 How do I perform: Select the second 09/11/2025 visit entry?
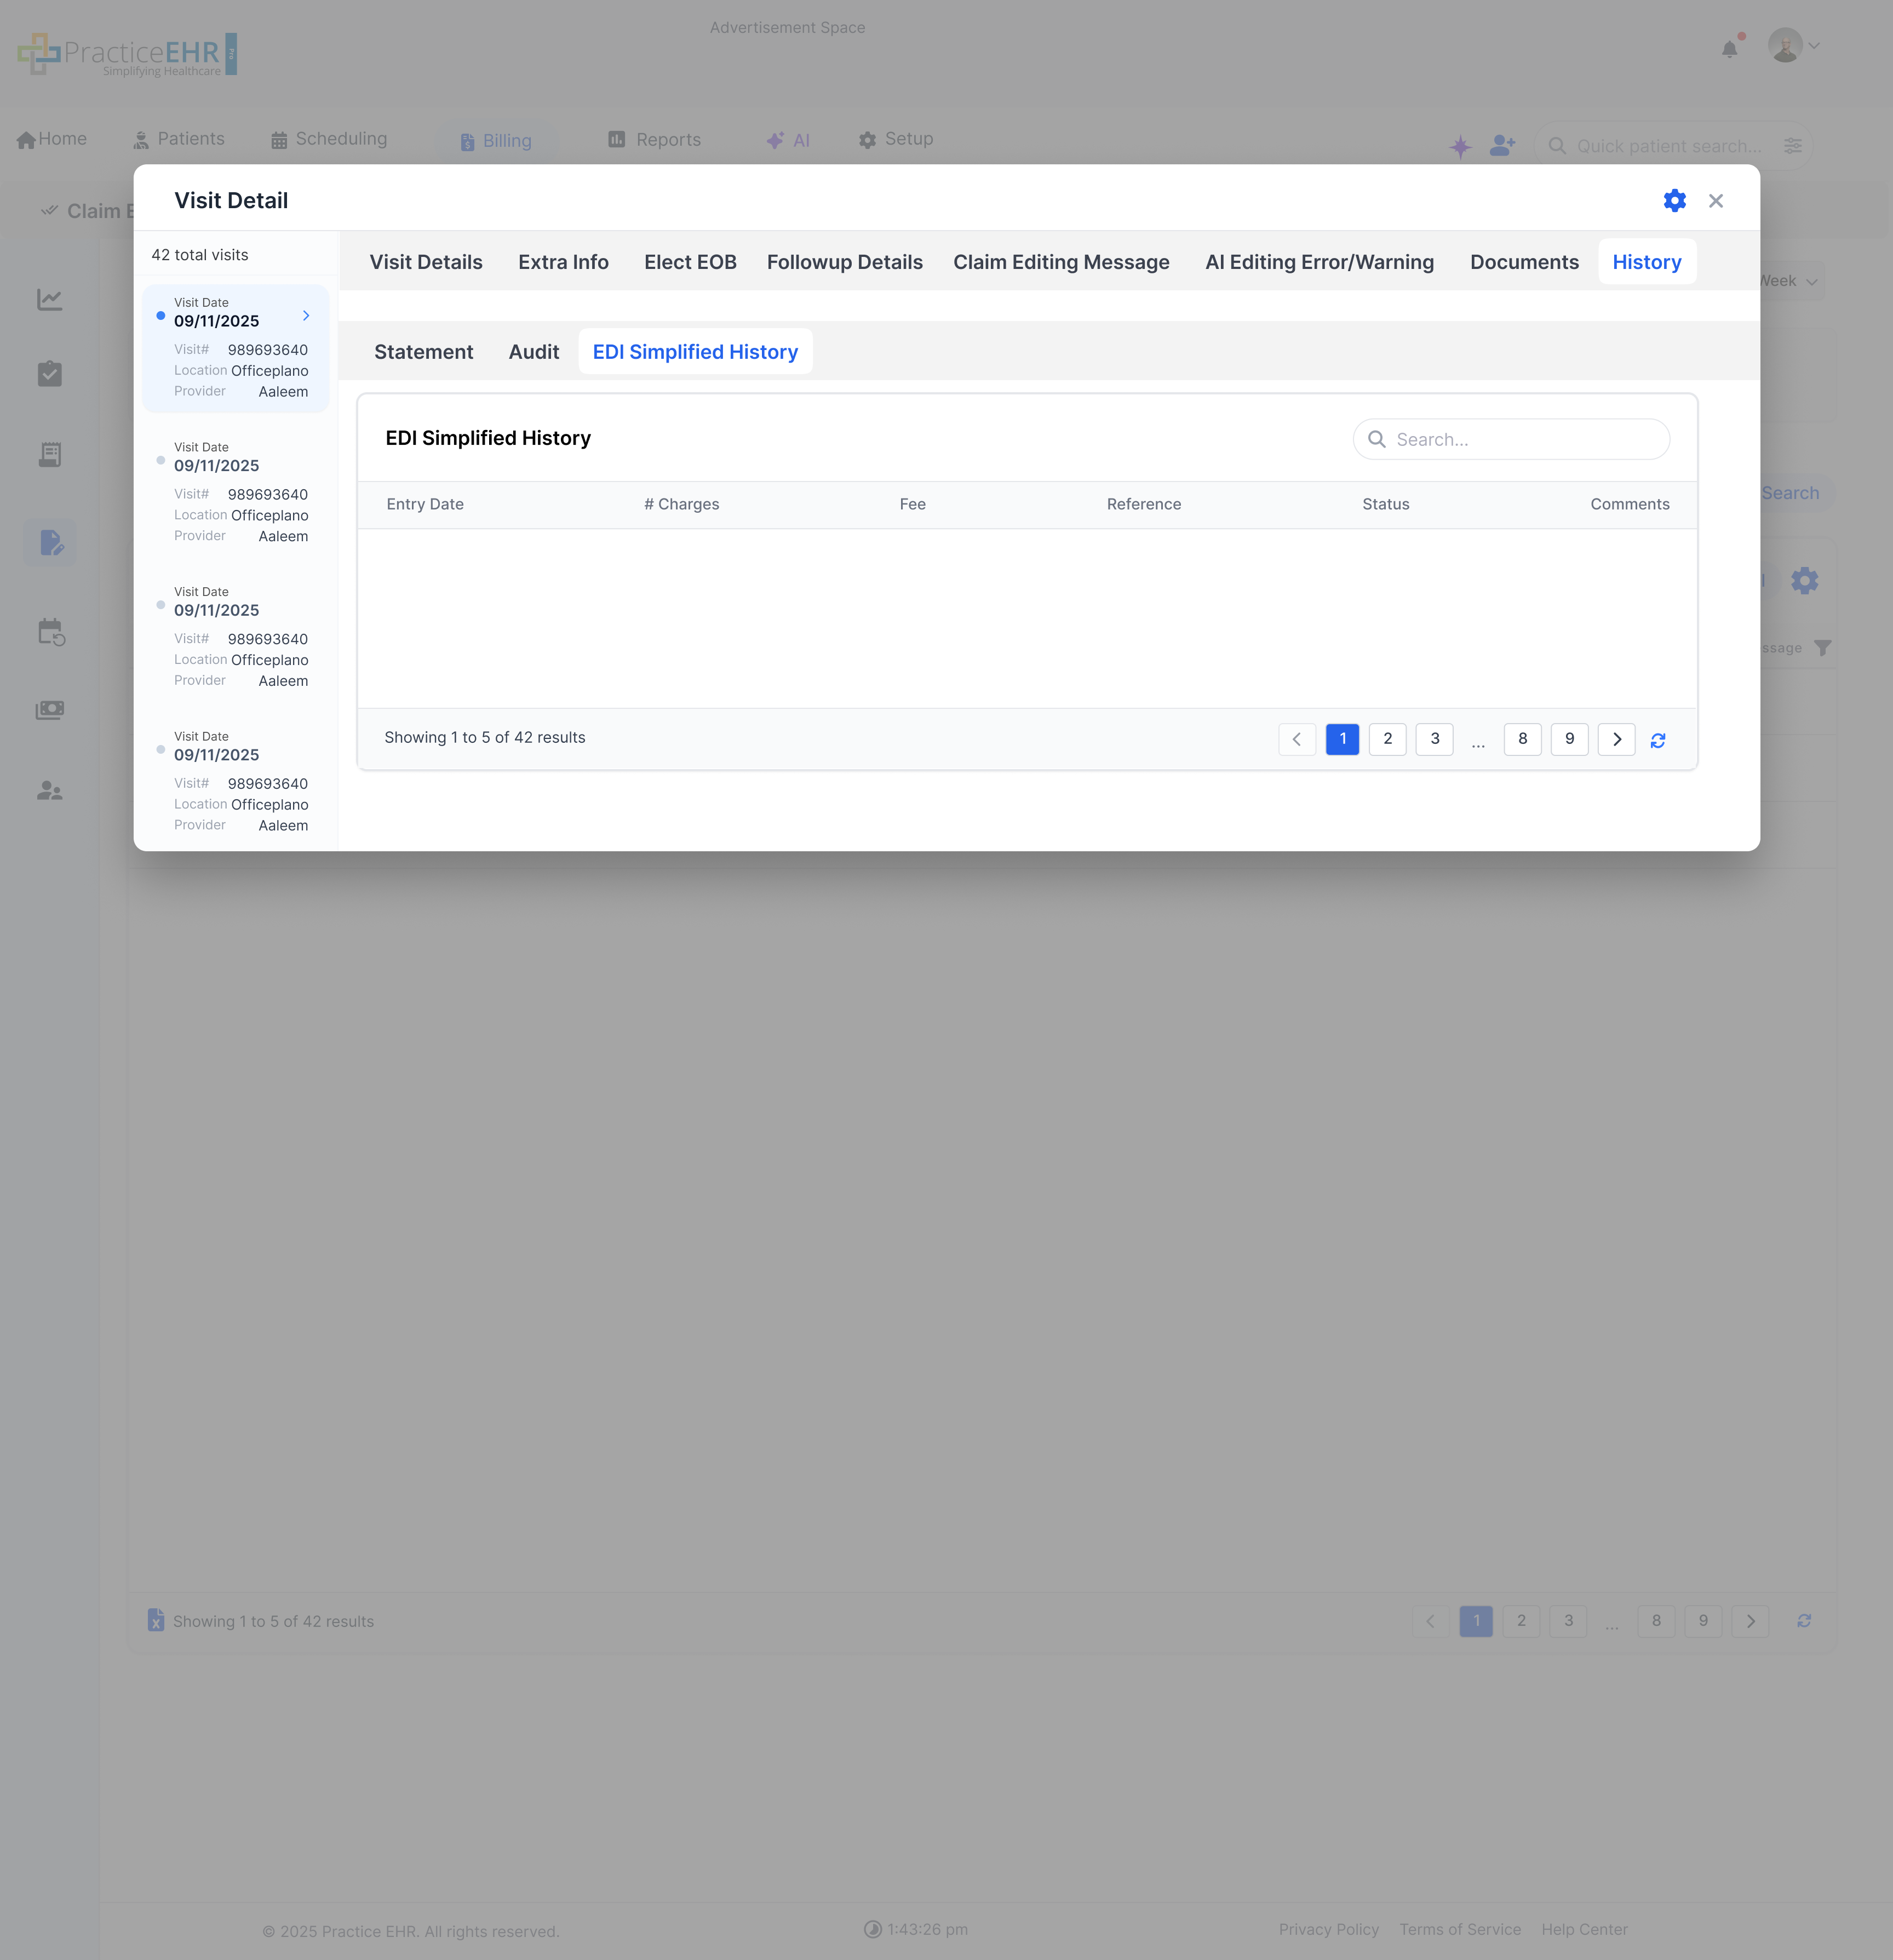(236, 491)
